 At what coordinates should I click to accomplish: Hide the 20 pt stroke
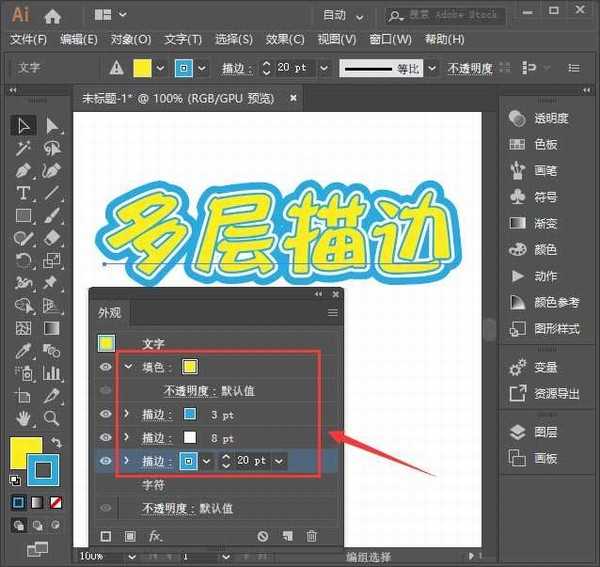pyautogui.click(x=106, y=461)
